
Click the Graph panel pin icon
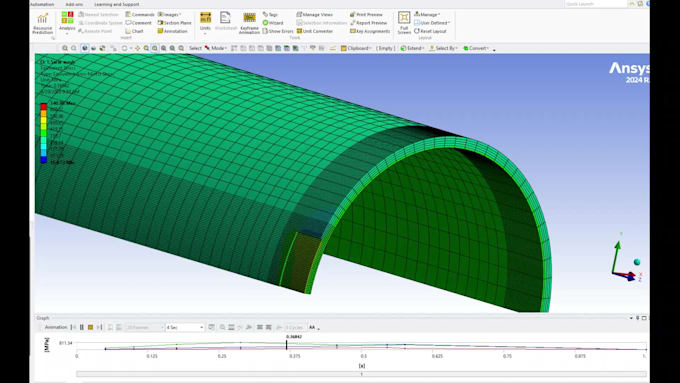point(638,318)
